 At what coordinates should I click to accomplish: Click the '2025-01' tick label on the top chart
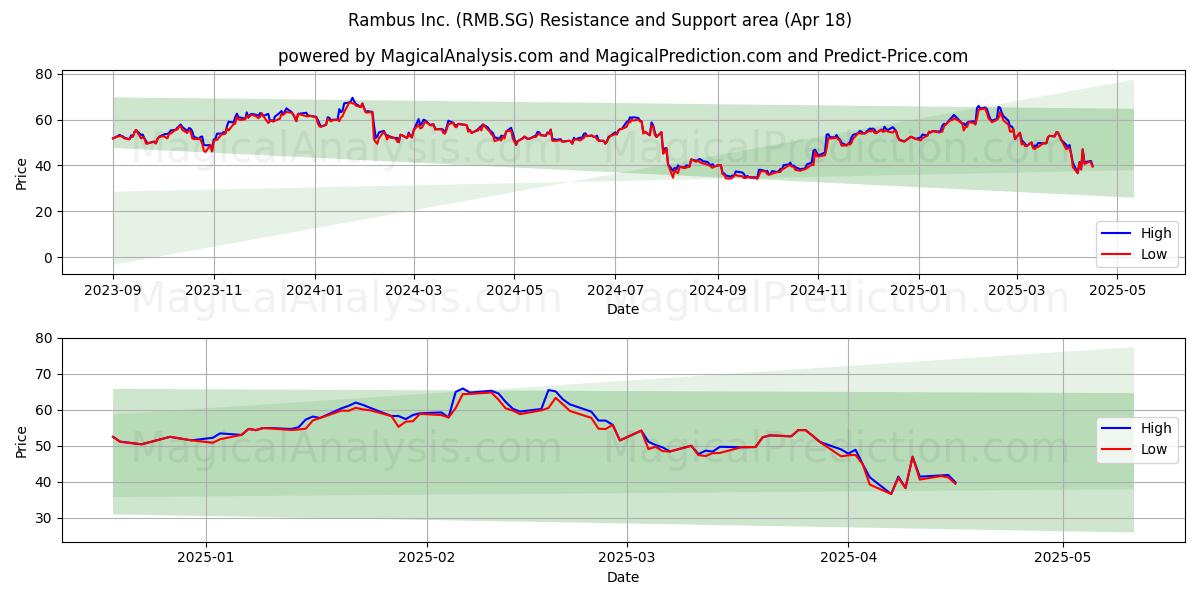pos(920,291)
